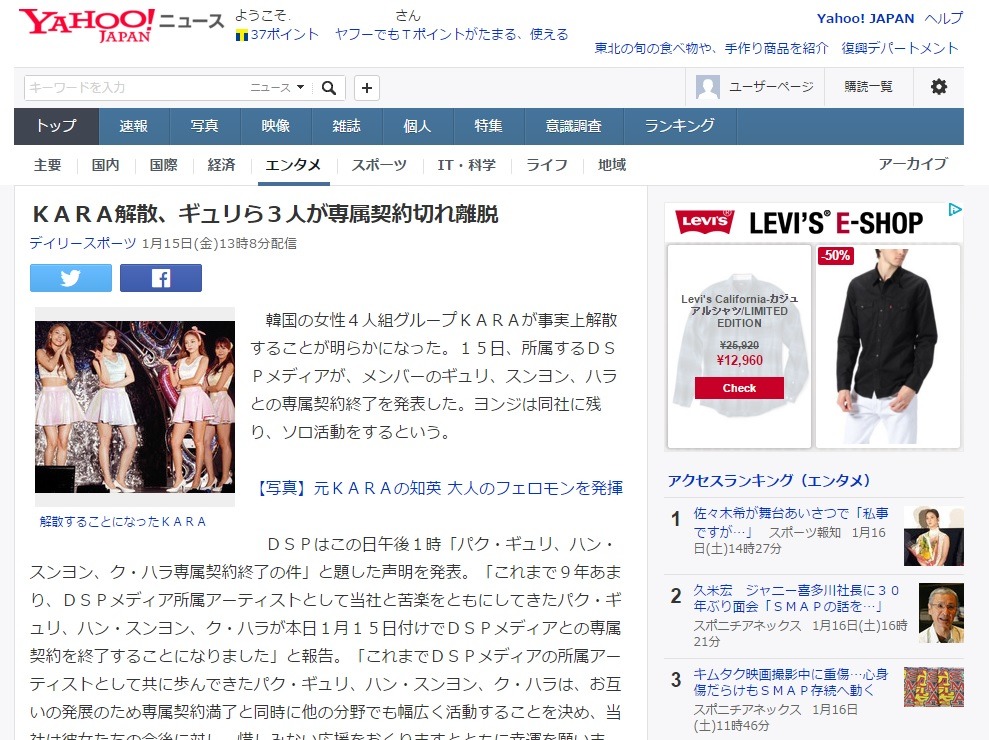Open ranking 1 佐々木希 article

791,522
